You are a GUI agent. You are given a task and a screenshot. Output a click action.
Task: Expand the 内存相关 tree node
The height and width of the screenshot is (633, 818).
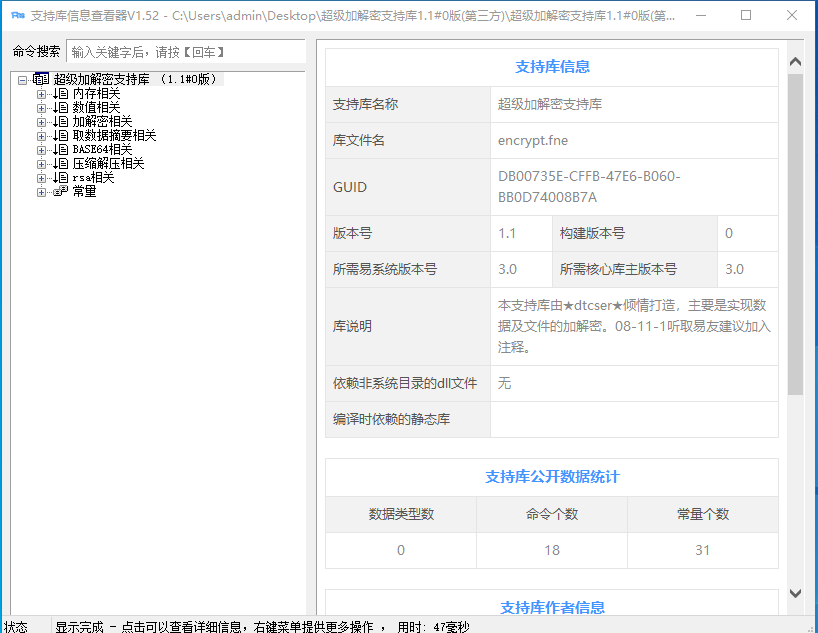[x=41, y=93]
